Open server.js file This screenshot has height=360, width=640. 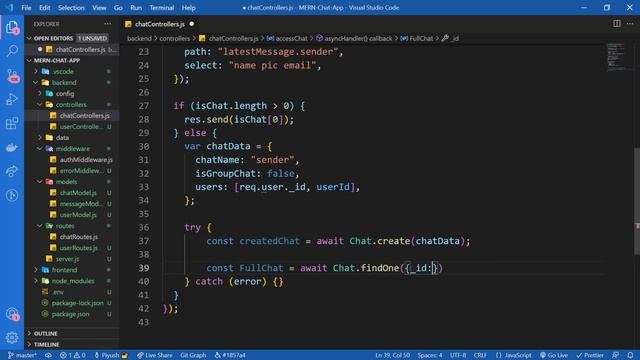71,259
